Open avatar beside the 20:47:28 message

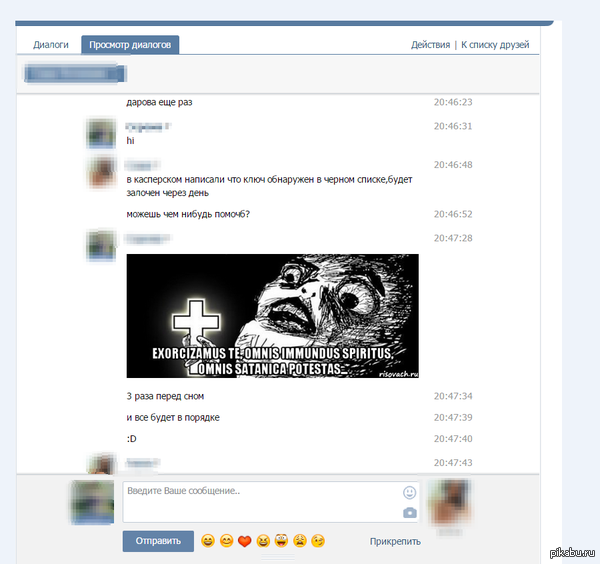101,245
